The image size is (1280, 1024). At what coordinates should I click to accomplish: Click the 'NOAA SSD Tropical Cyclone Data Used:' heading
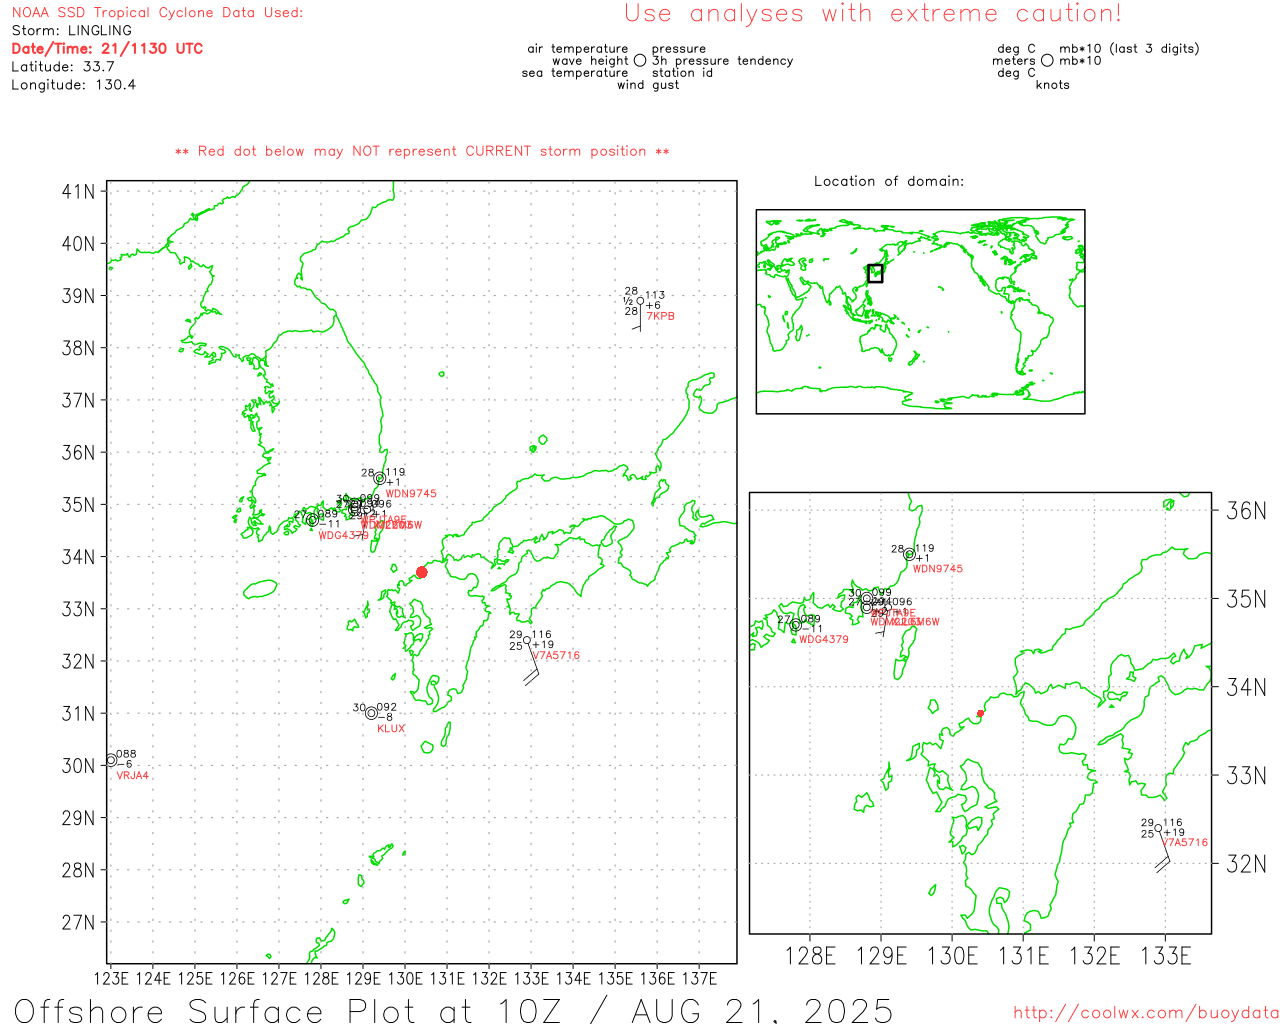coord(157,13)
